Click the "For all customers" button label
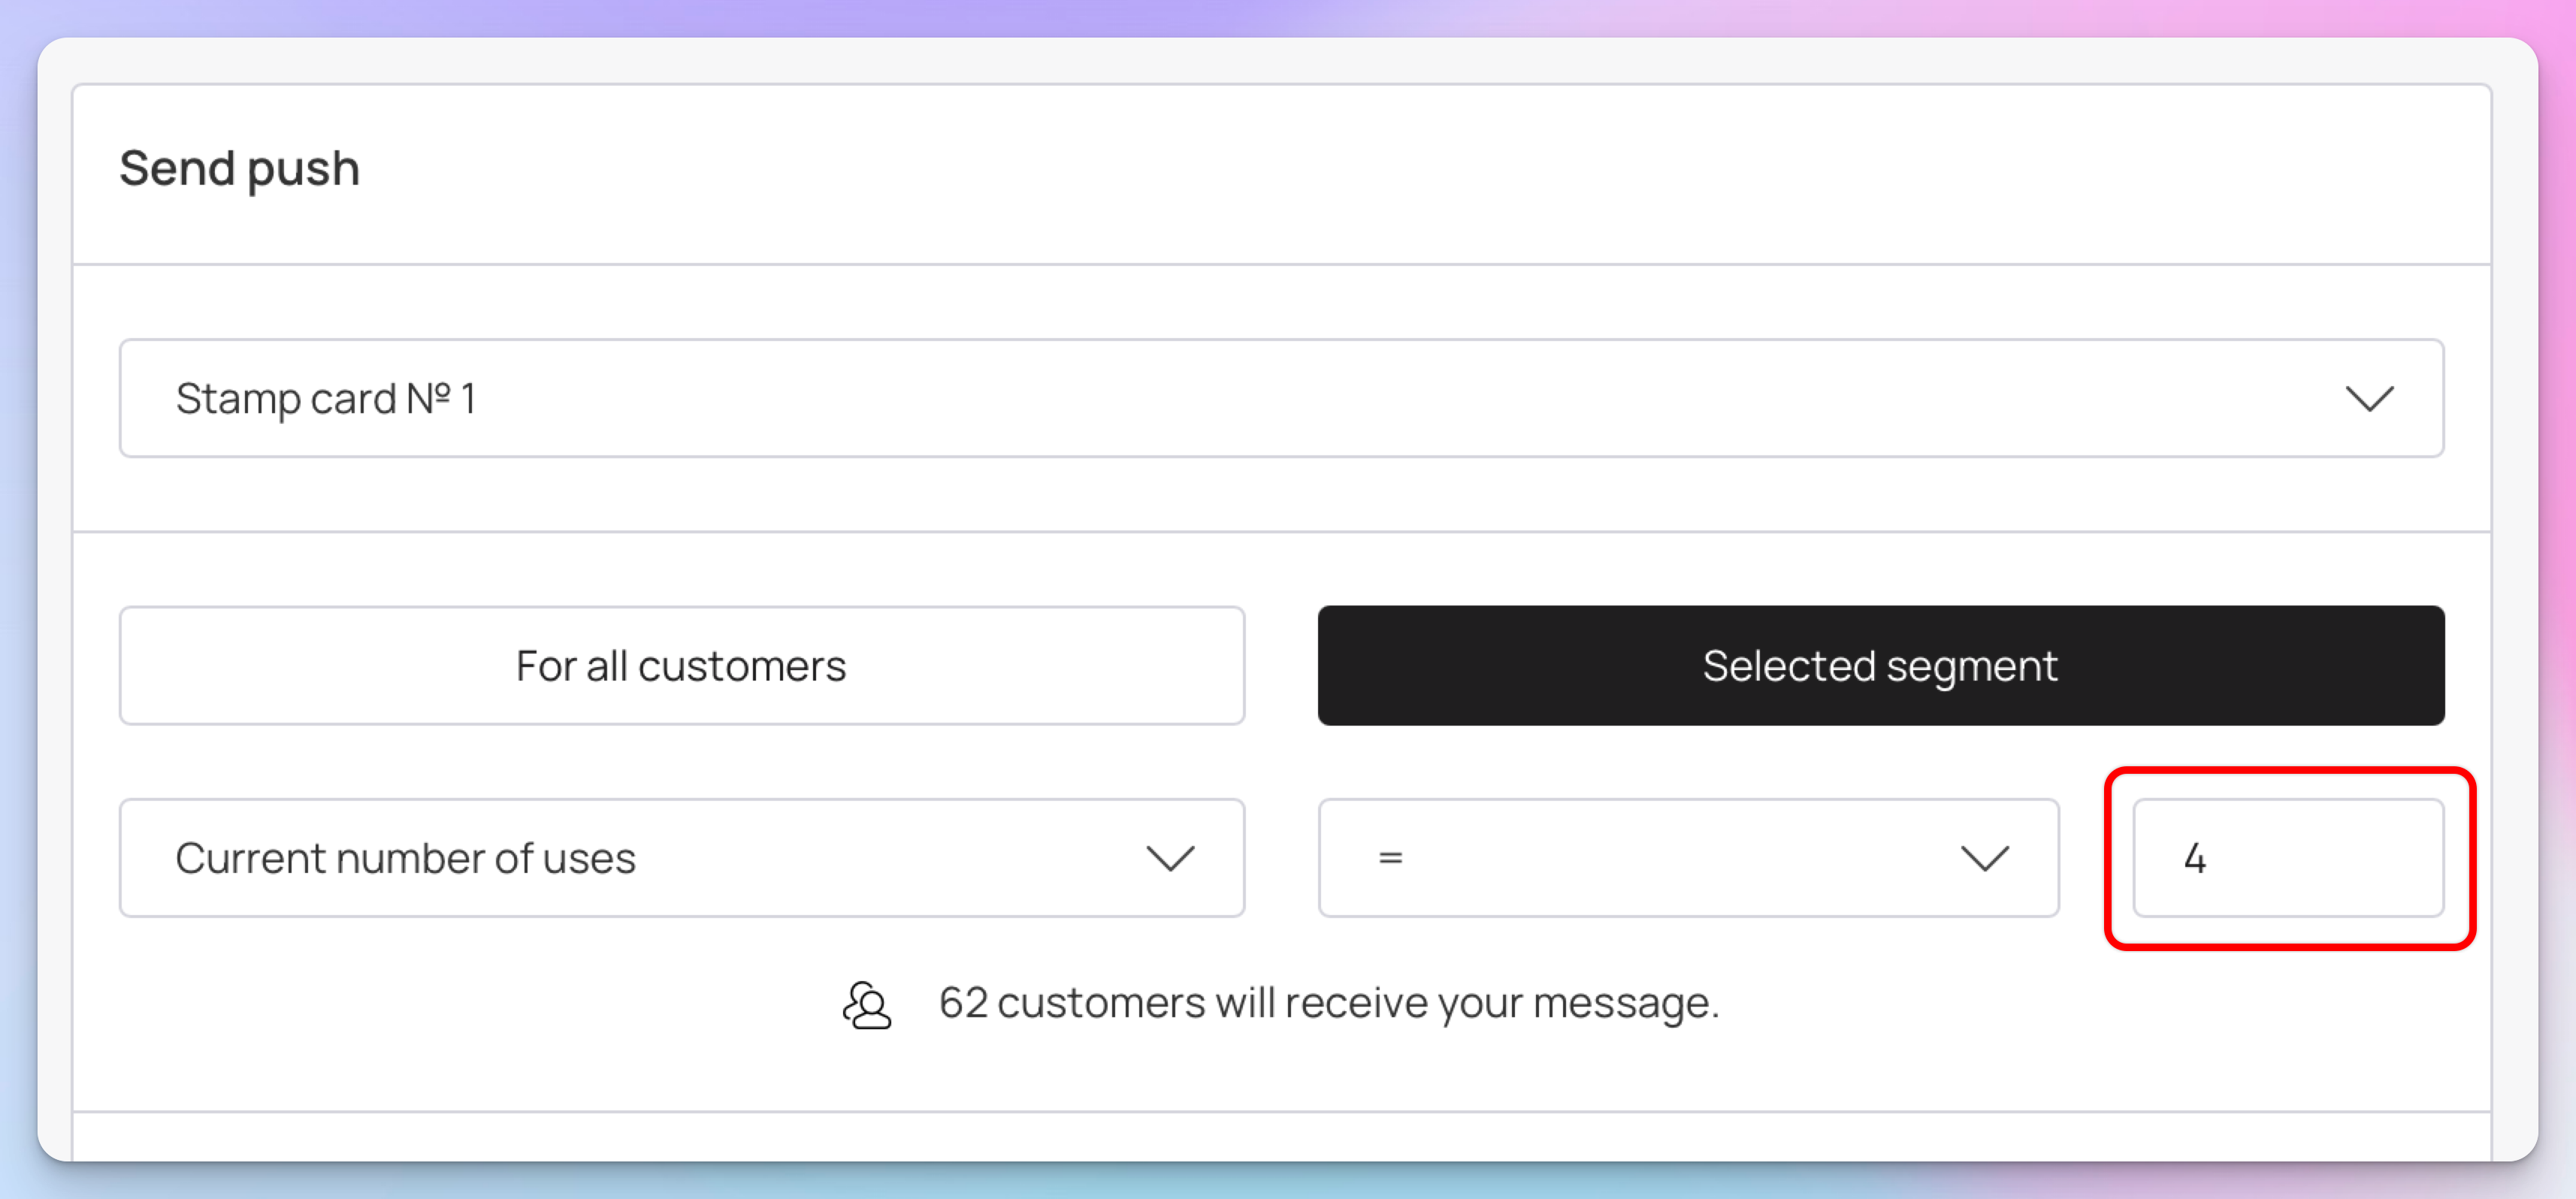 pos(681,666)
